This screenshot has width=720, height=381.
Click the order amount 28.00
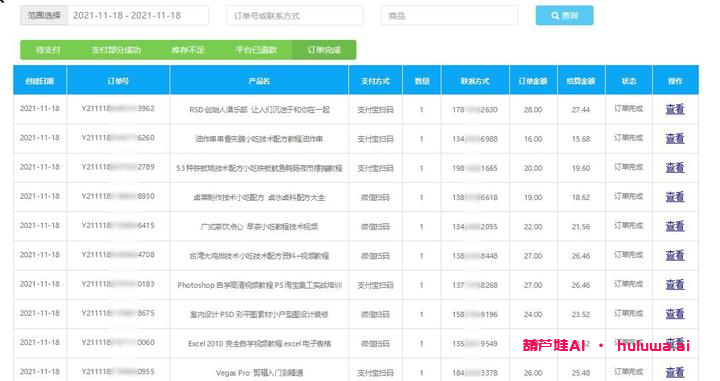[x=533, y=110]
